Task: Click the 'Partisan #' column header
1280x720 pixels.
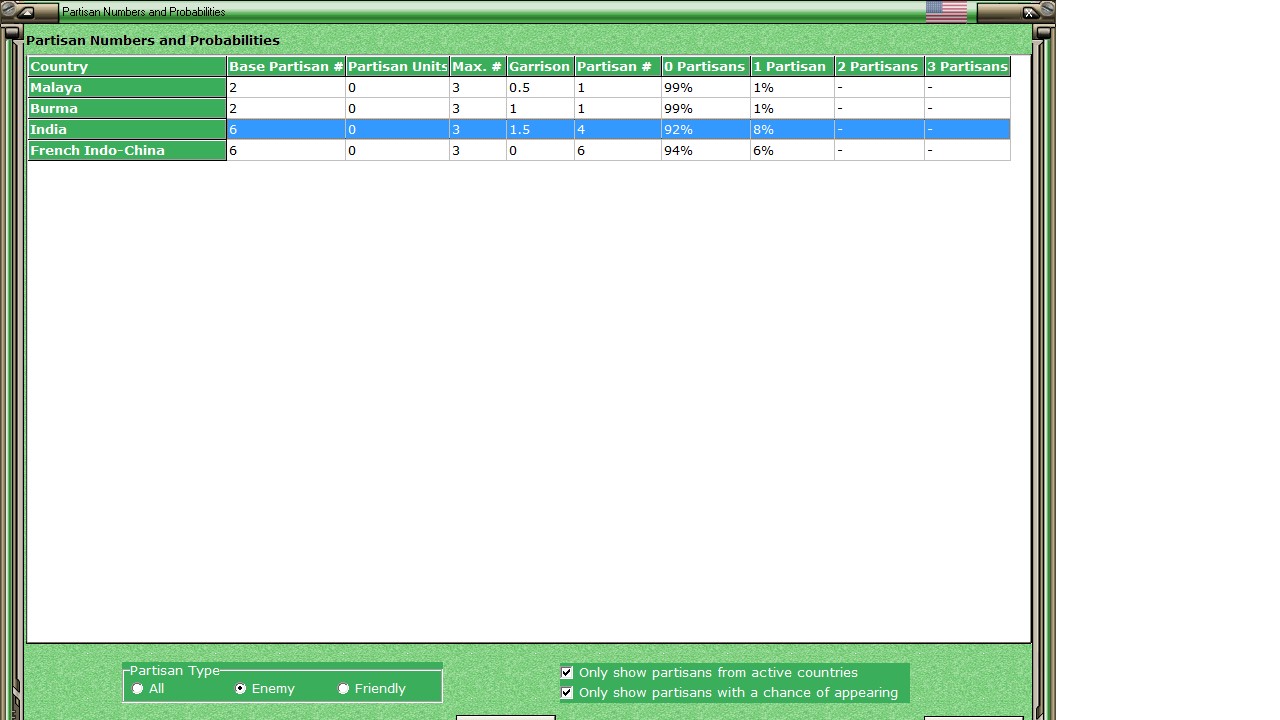Action: point(617,66)
